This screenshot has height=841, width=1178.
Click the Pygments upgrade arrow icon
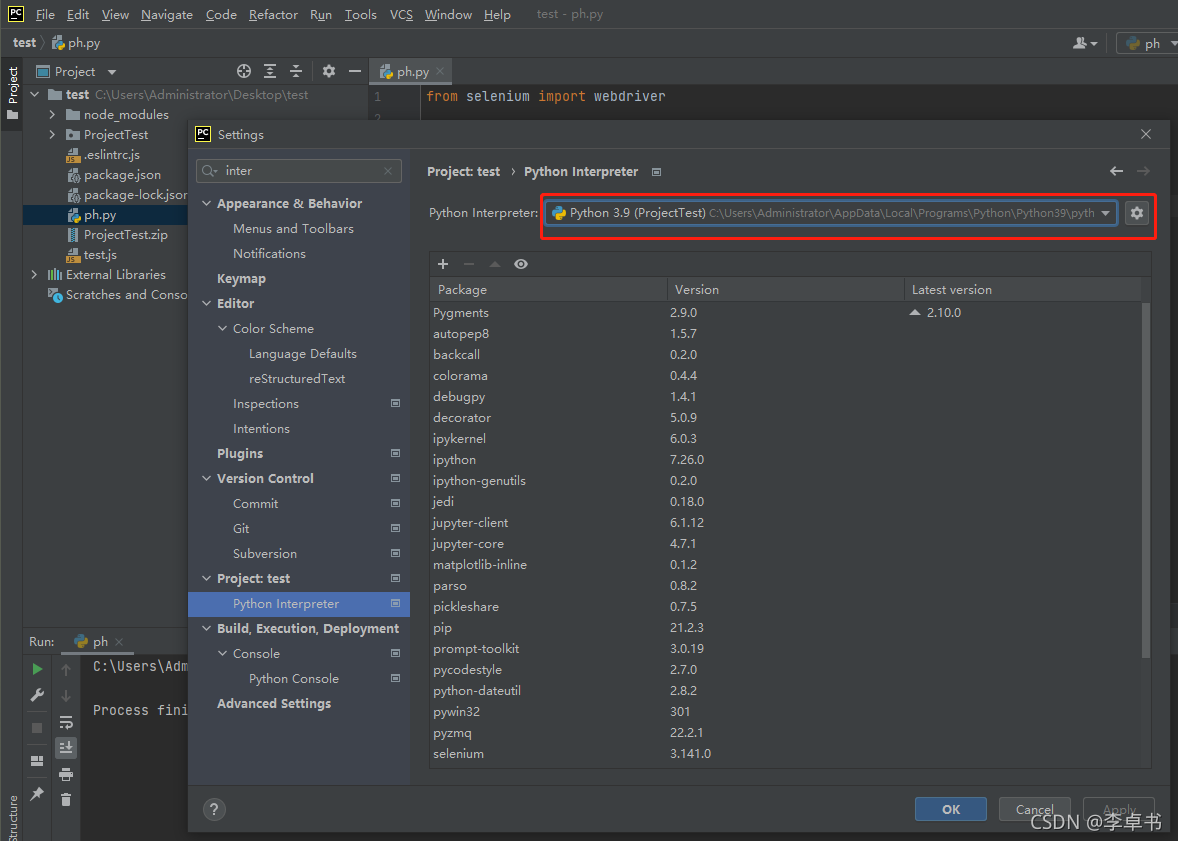pos(914,312)
